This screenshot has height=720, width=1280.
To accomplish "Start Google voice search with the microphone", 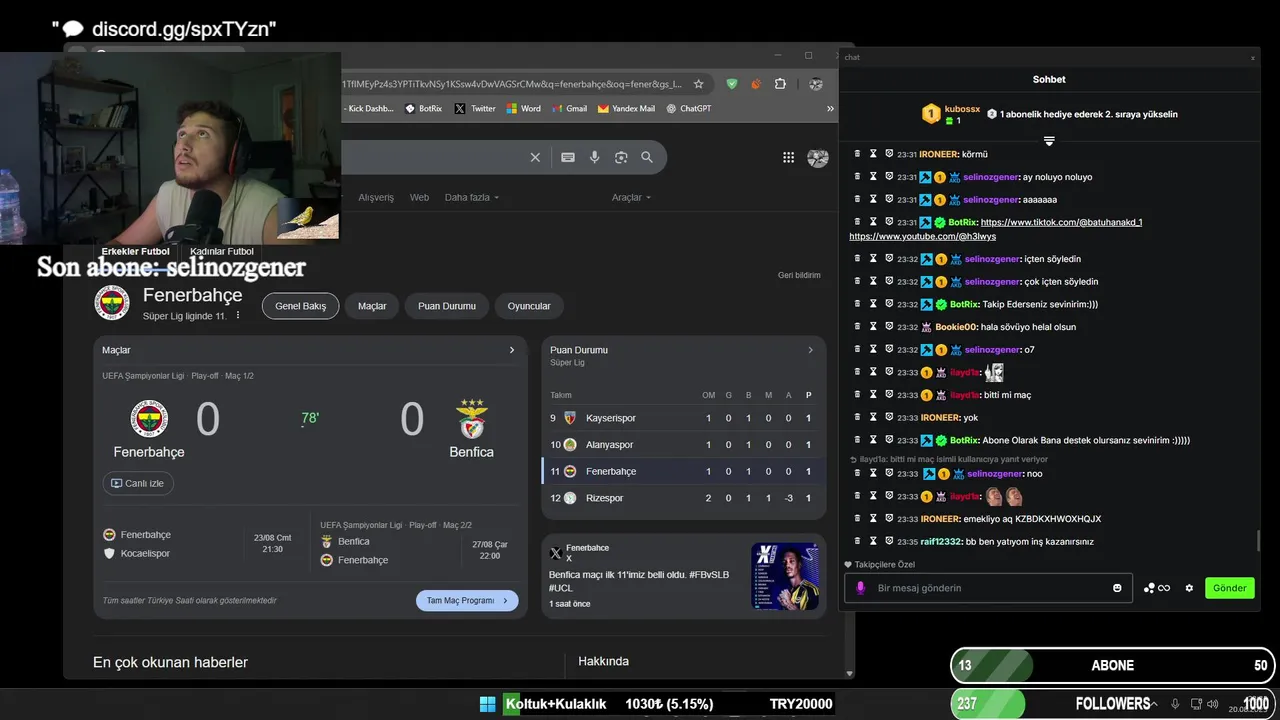I will tap(595, 157).
